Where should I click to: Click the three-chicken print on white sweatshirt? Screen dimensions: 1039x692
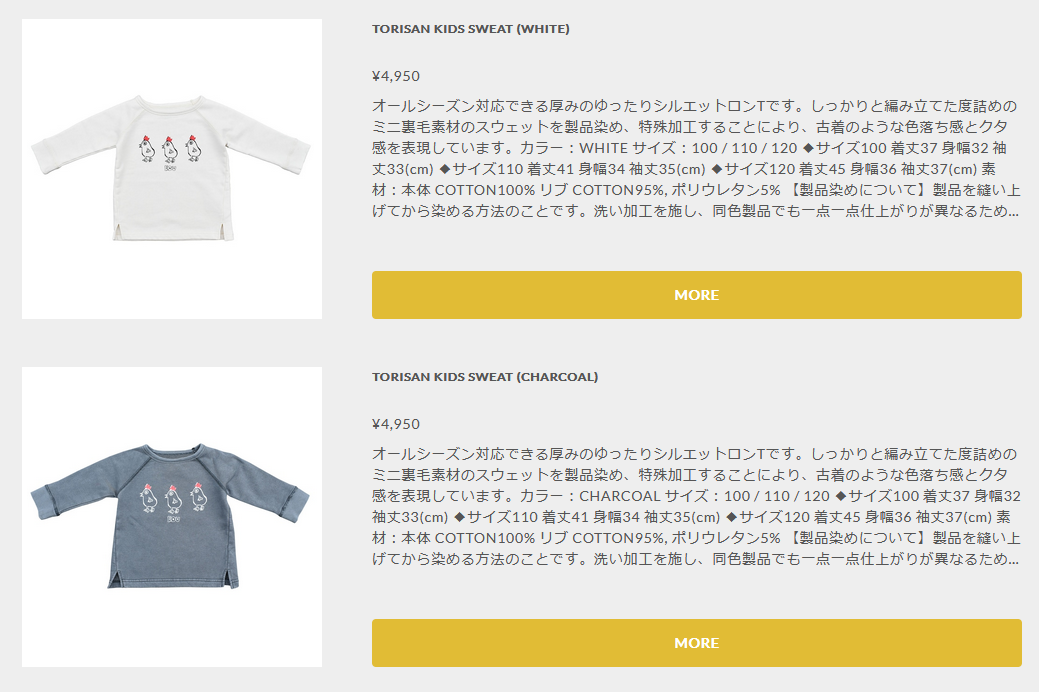[170, 150]
